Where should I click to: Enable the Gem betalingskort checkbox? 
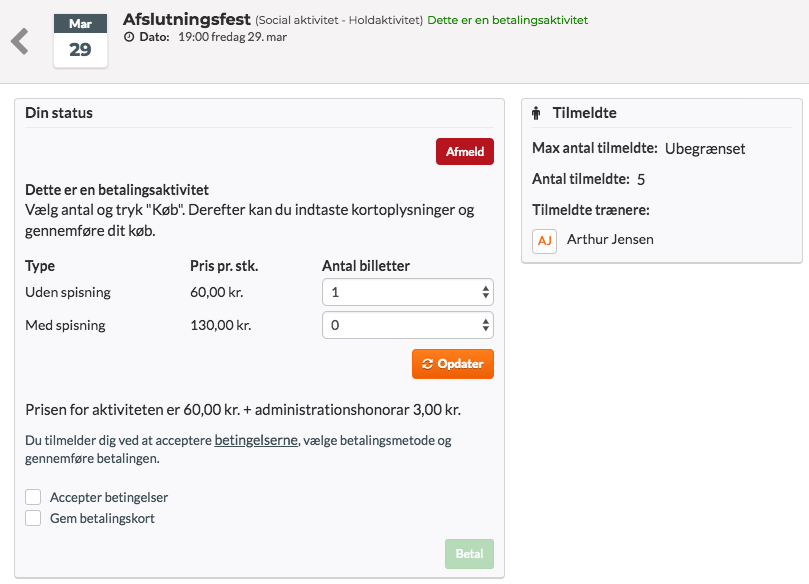(x=33, y=518)
